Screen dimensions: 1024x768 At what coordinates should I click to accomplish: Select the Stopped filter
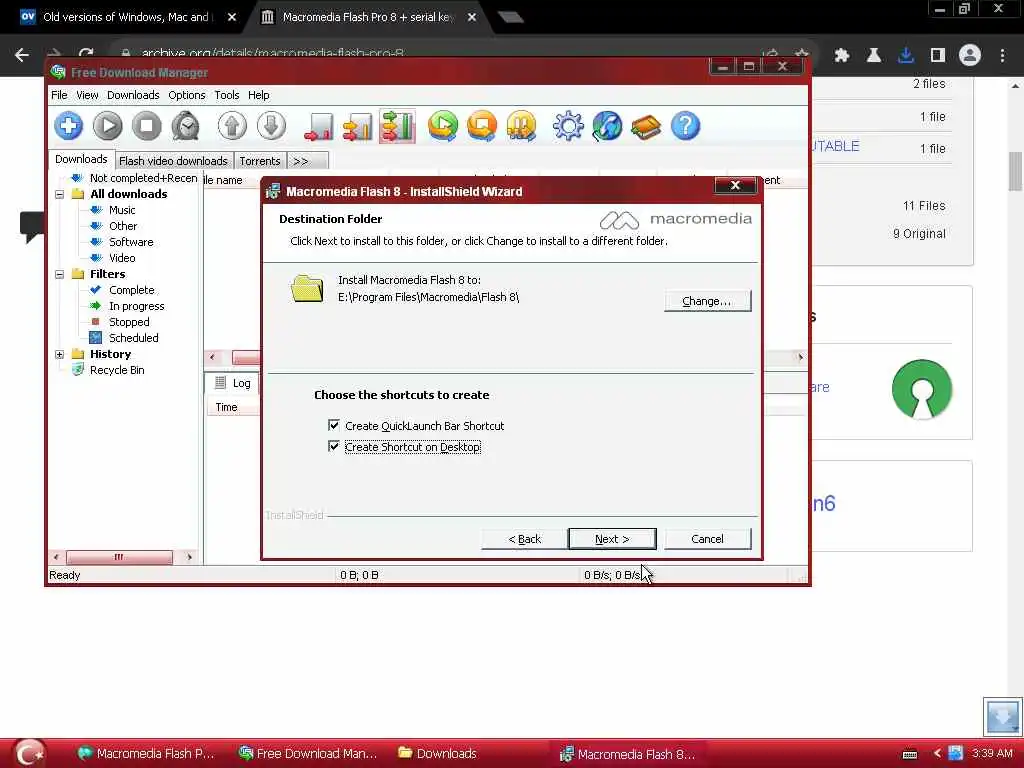pyautogui.click(x=129, y=322)
